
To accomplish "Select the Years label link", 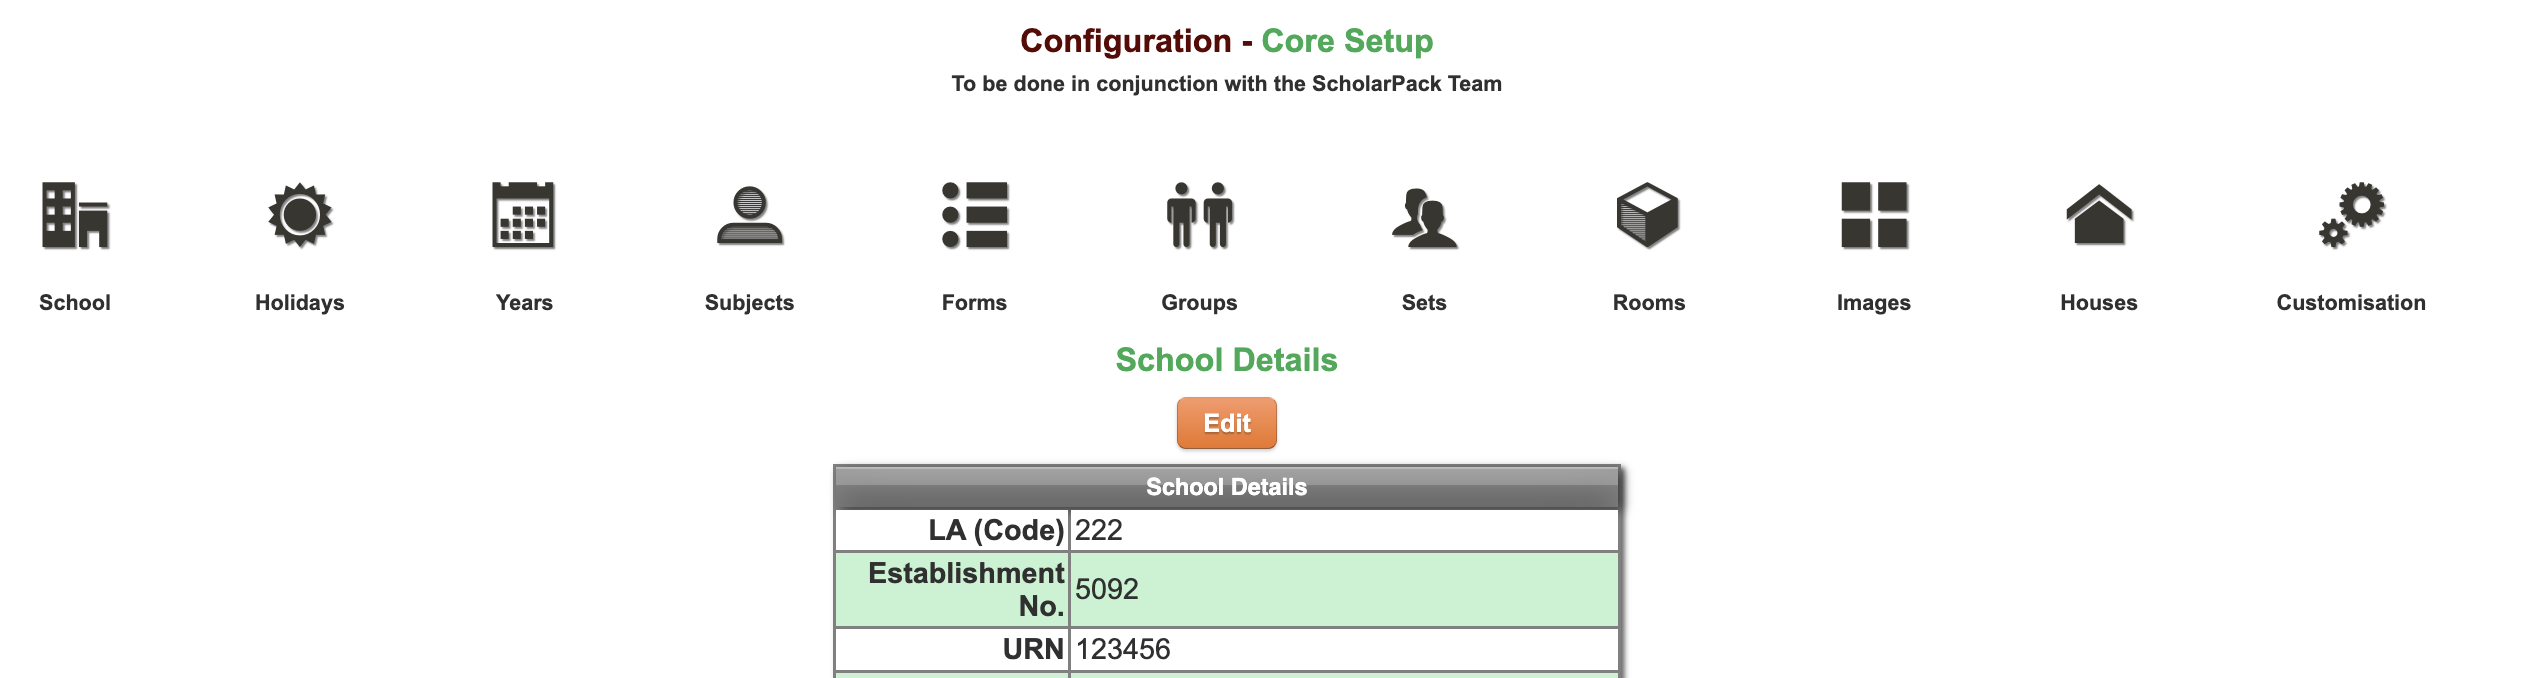I will pos(524,303).
